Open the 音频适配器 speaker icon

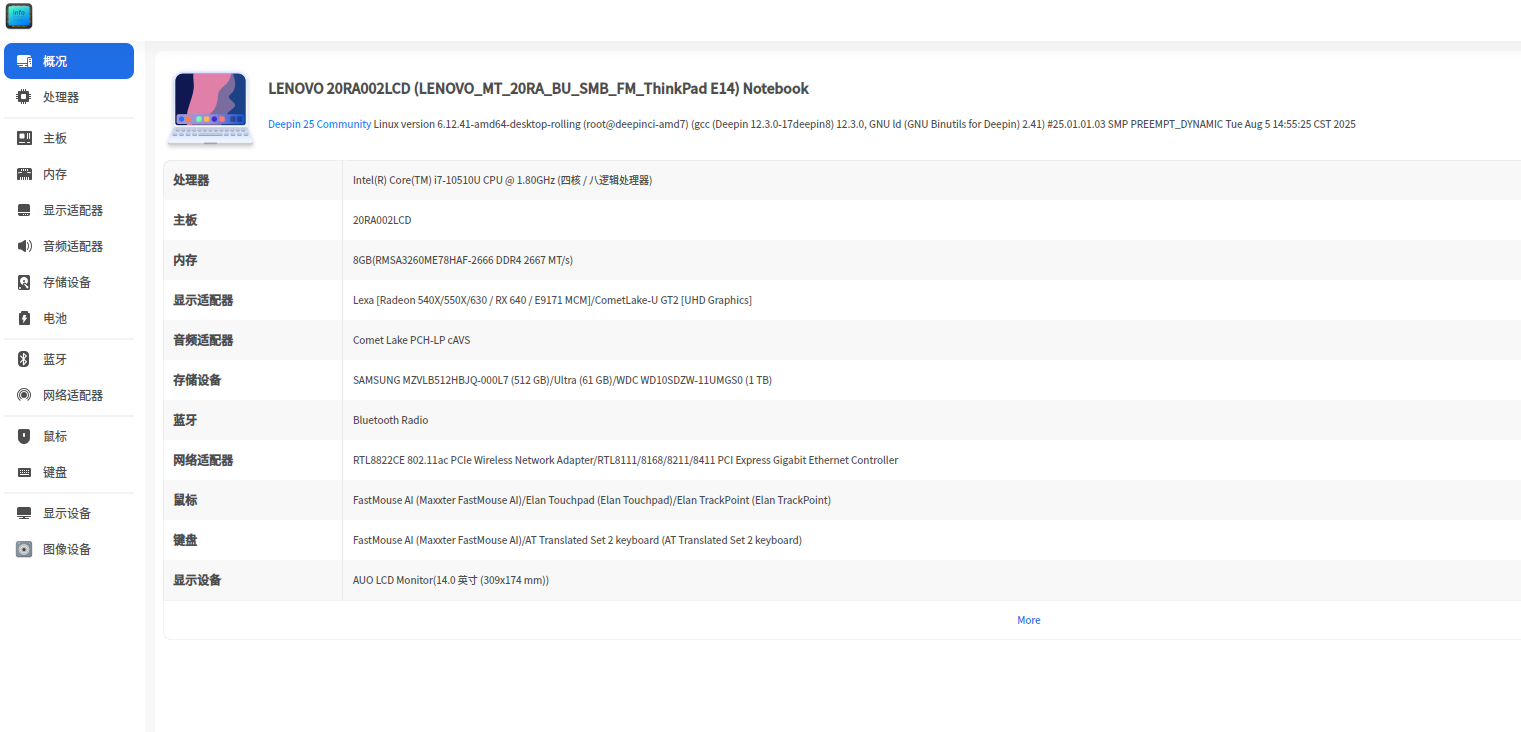point(24,246)
